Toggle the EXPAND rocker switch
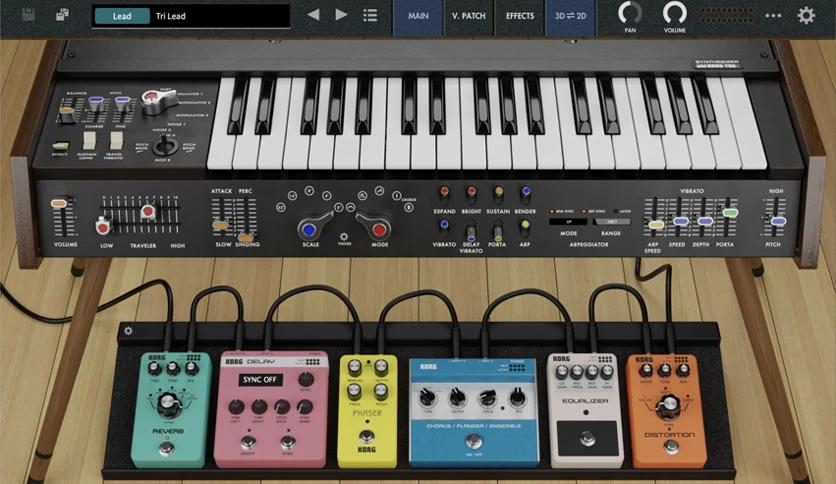The image size is (836, 484). tap(444, 195)
